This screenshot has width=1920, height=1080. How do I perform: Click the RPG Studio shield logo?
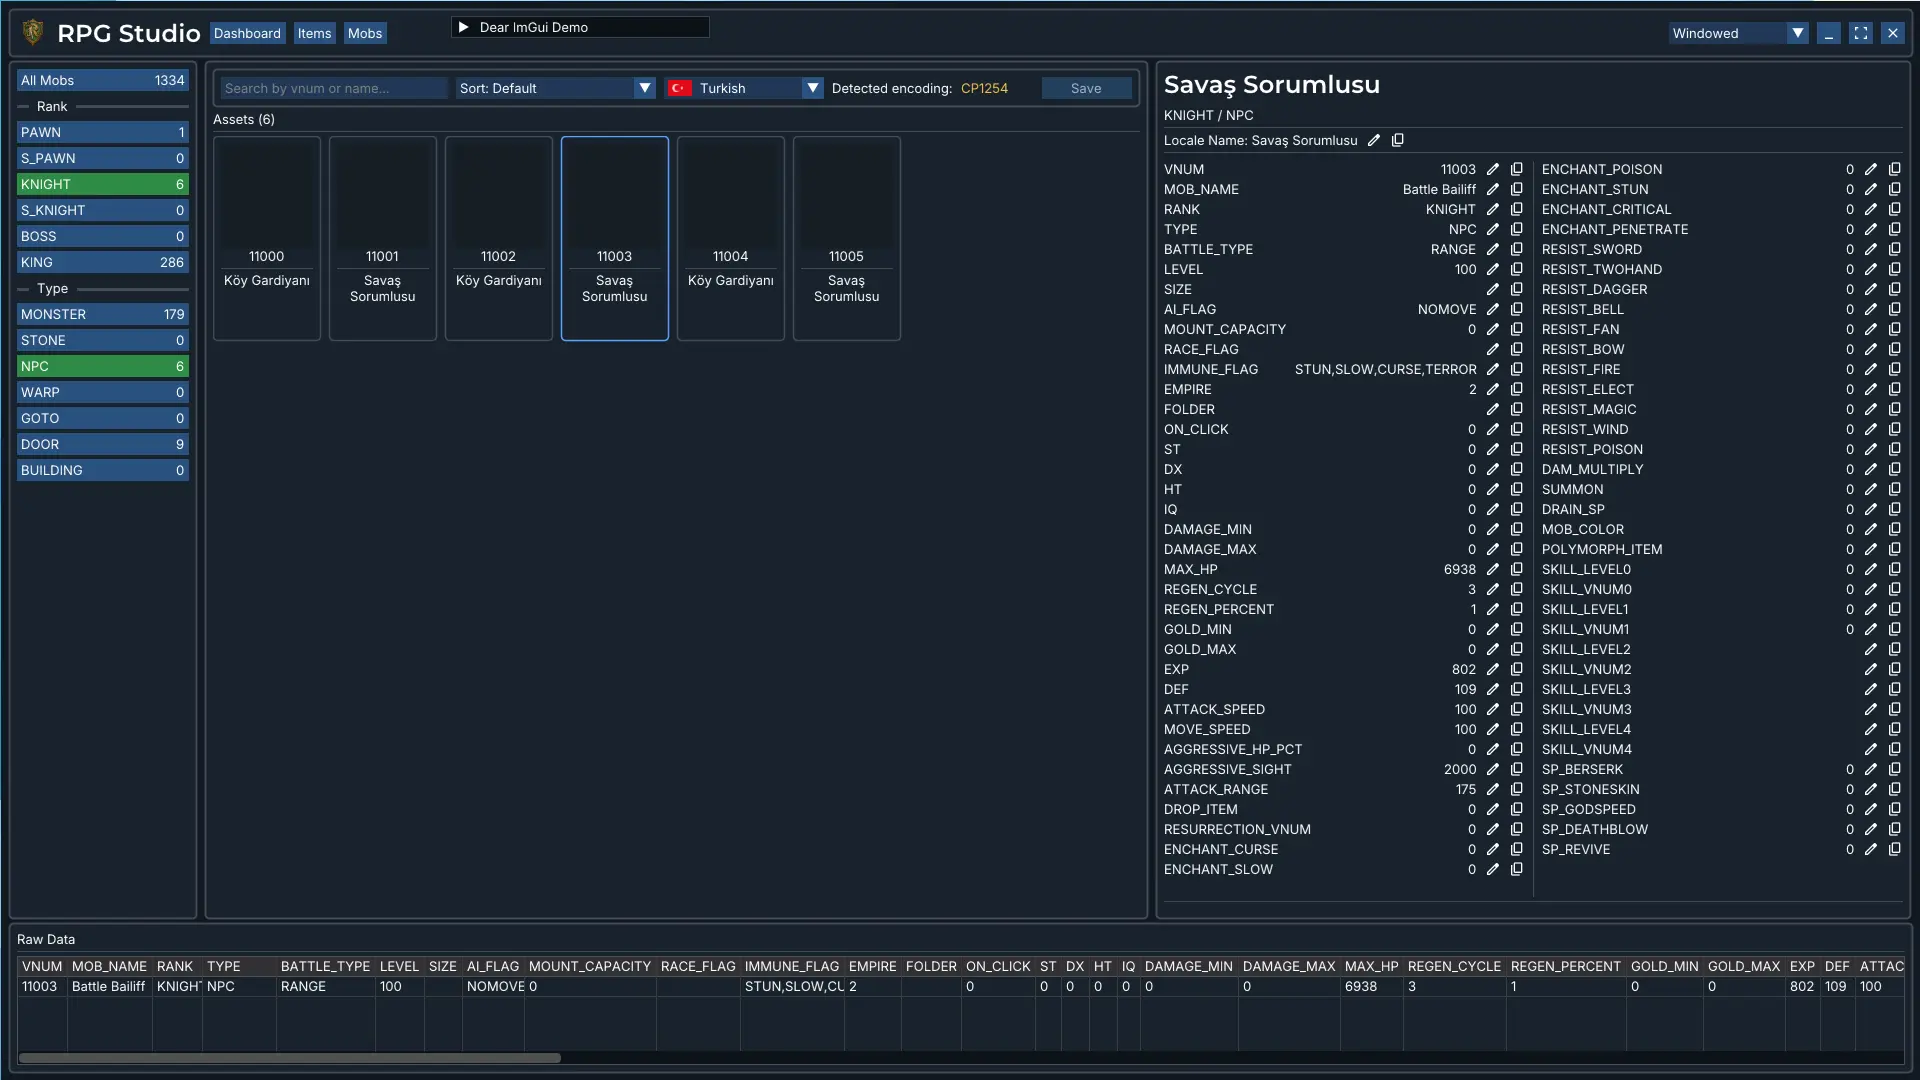pos(33,33)
